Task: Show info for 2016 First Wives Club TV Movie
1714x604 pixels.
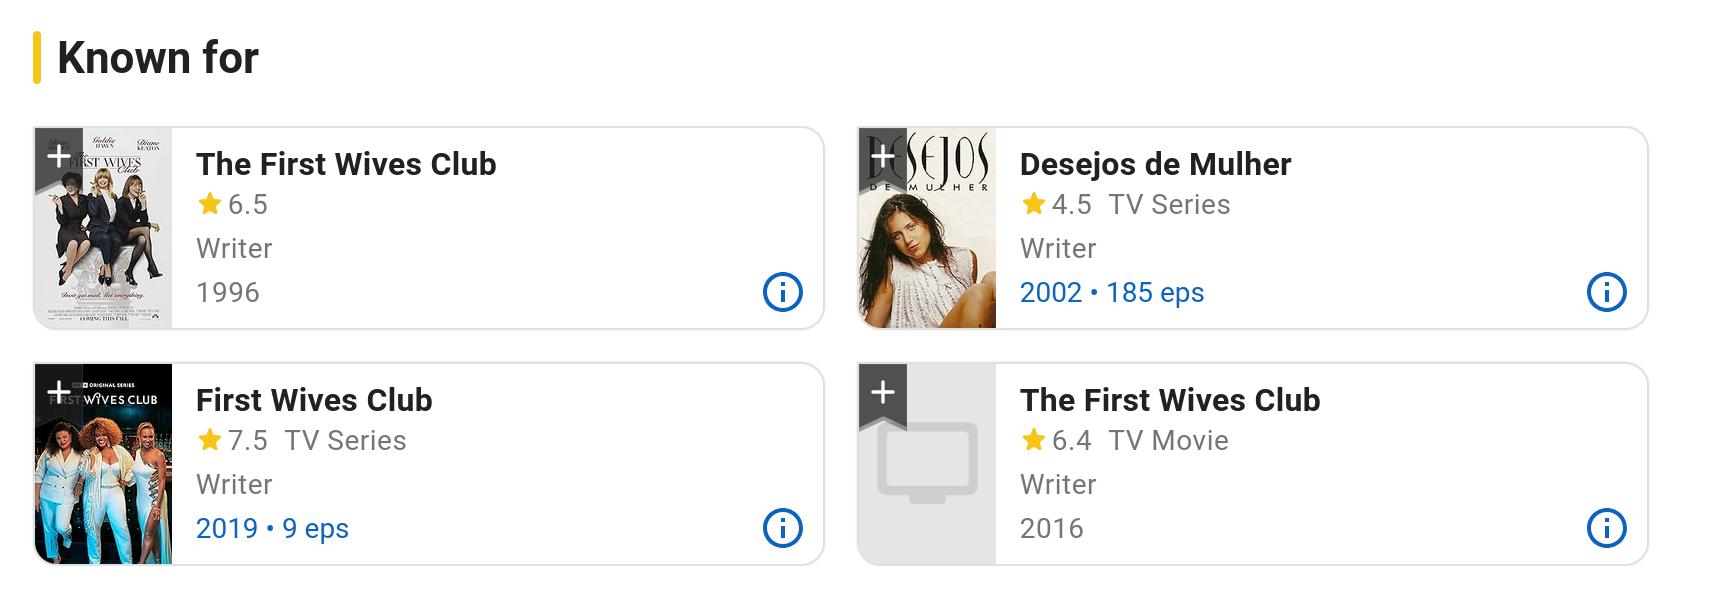Action: (x=1606, y=528)
